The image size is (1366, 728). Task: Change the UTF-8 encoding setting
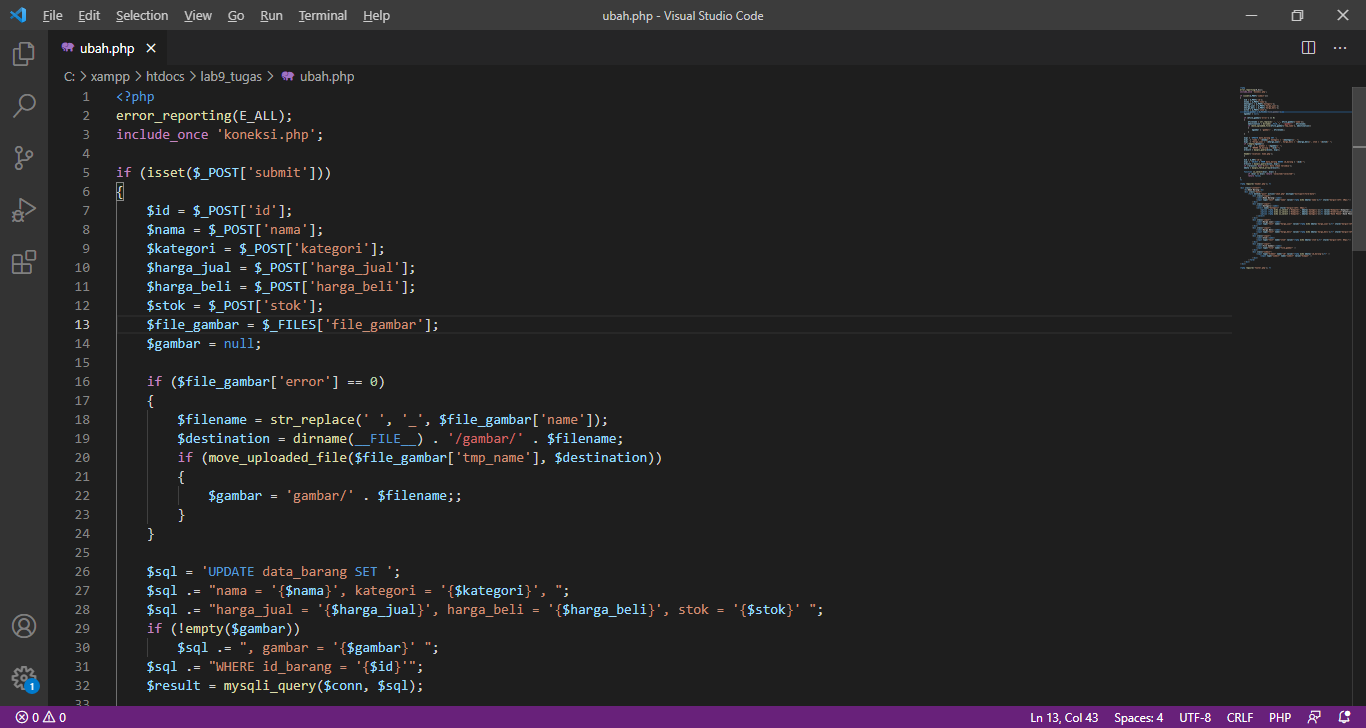click(x=1194, y=717)
